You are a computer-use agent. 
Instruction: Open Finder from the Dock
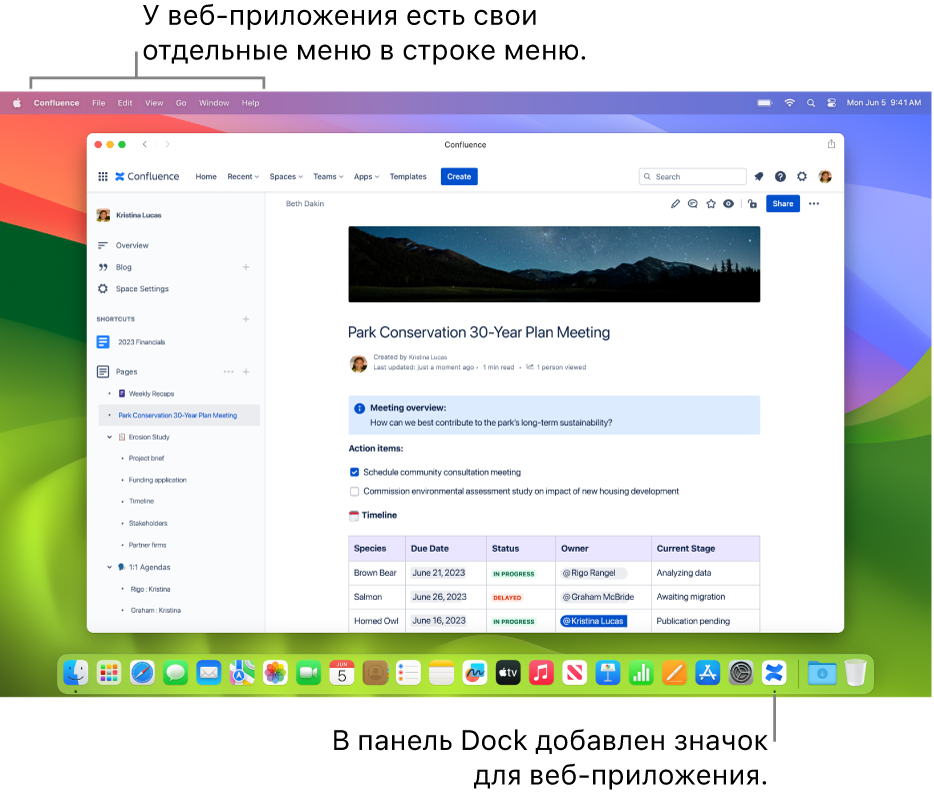coord(76,673)
